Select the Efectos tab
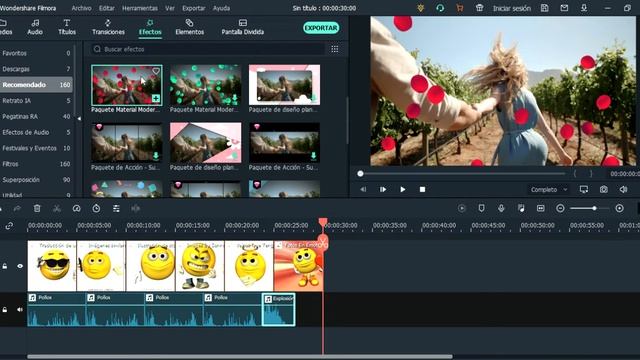This screenshot has width=640, height=360. (x=150, y=27)
